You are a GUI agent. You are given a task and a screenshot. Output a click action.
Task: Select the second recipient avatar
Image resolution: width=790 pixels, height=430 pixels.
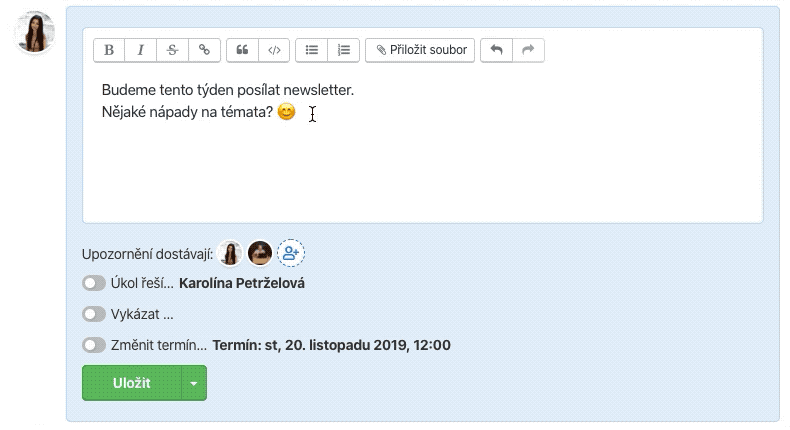tap(260, 254)
